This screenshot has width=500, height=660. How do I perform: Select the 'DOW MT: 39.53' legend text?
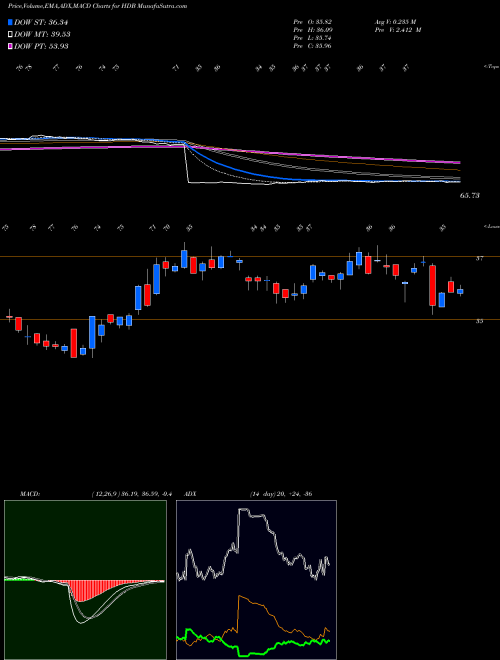click(x=42, y=35)
